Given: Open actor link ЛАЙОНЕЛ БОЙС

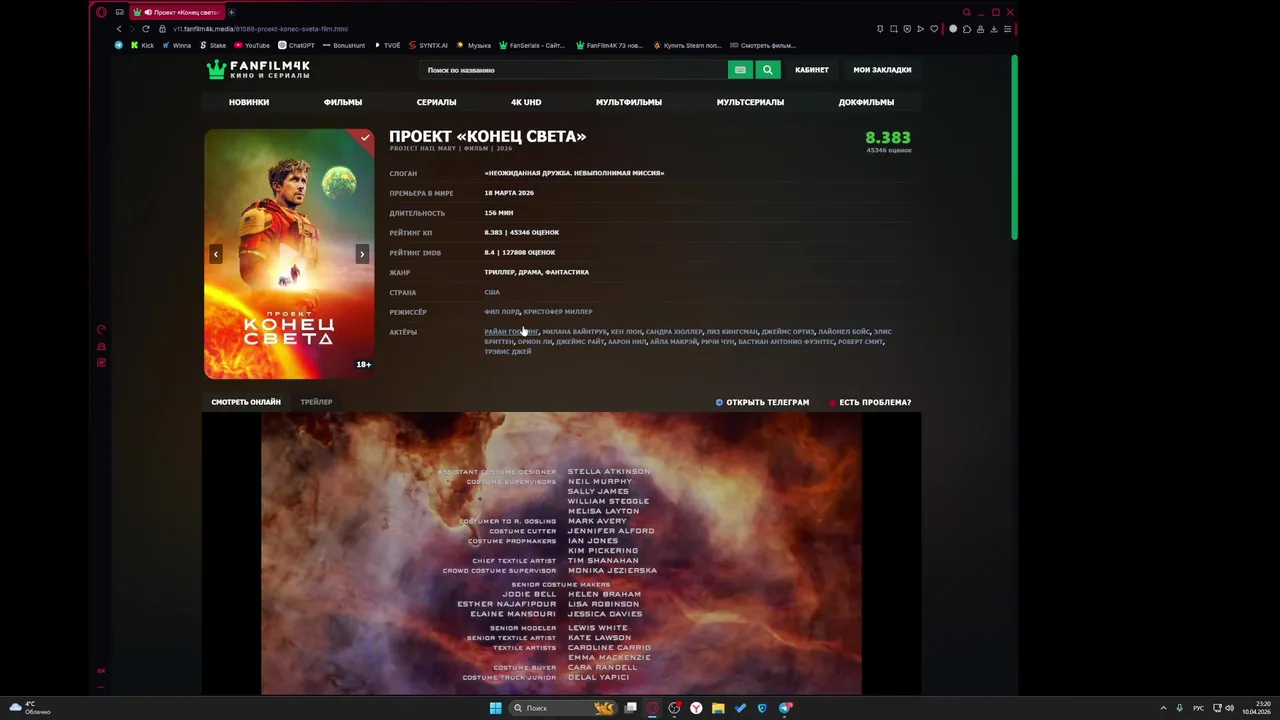Looking at the screenshot, I should pos(844,332).
